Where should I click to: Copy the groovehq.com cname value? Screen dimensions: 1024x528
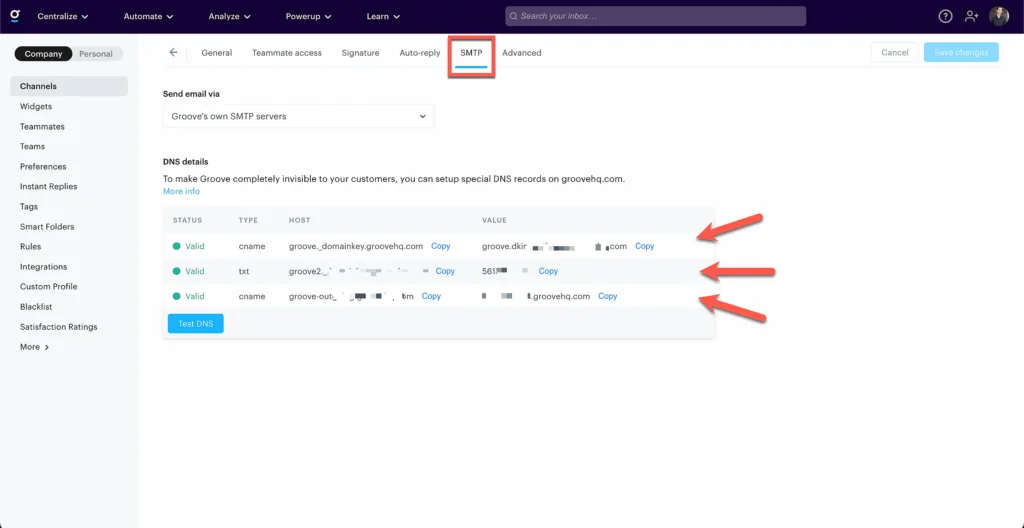tap(607, 296)
